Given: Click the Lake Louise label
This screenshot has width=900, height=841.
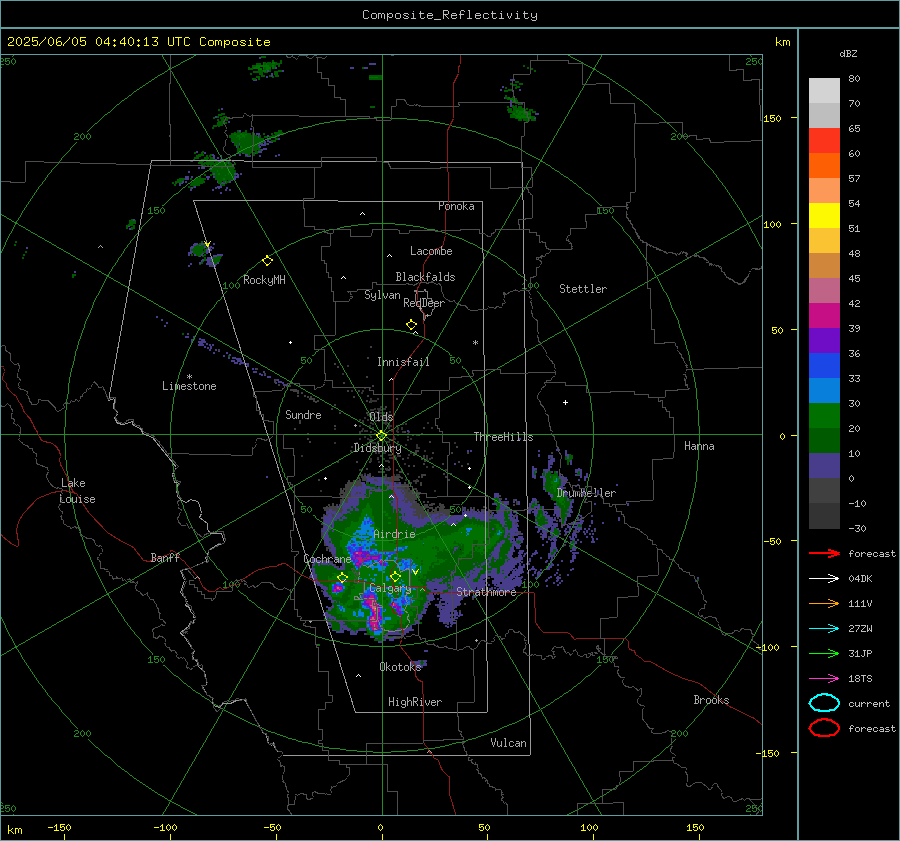Looking at the screenshot, I should (77, 491).
